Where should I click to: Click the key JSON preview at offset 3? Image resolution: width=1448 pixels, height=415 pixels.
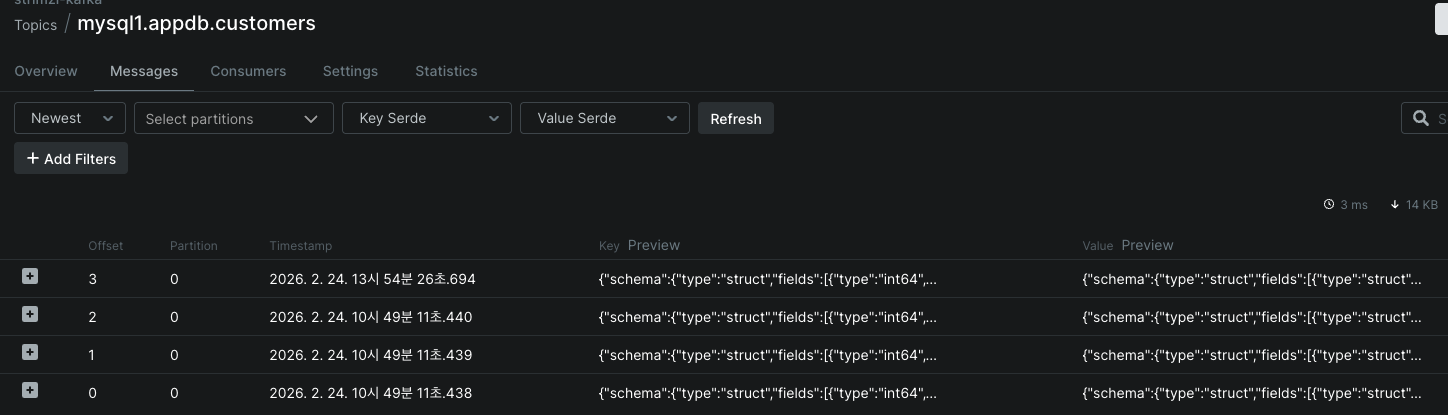(x=767, y=279)
